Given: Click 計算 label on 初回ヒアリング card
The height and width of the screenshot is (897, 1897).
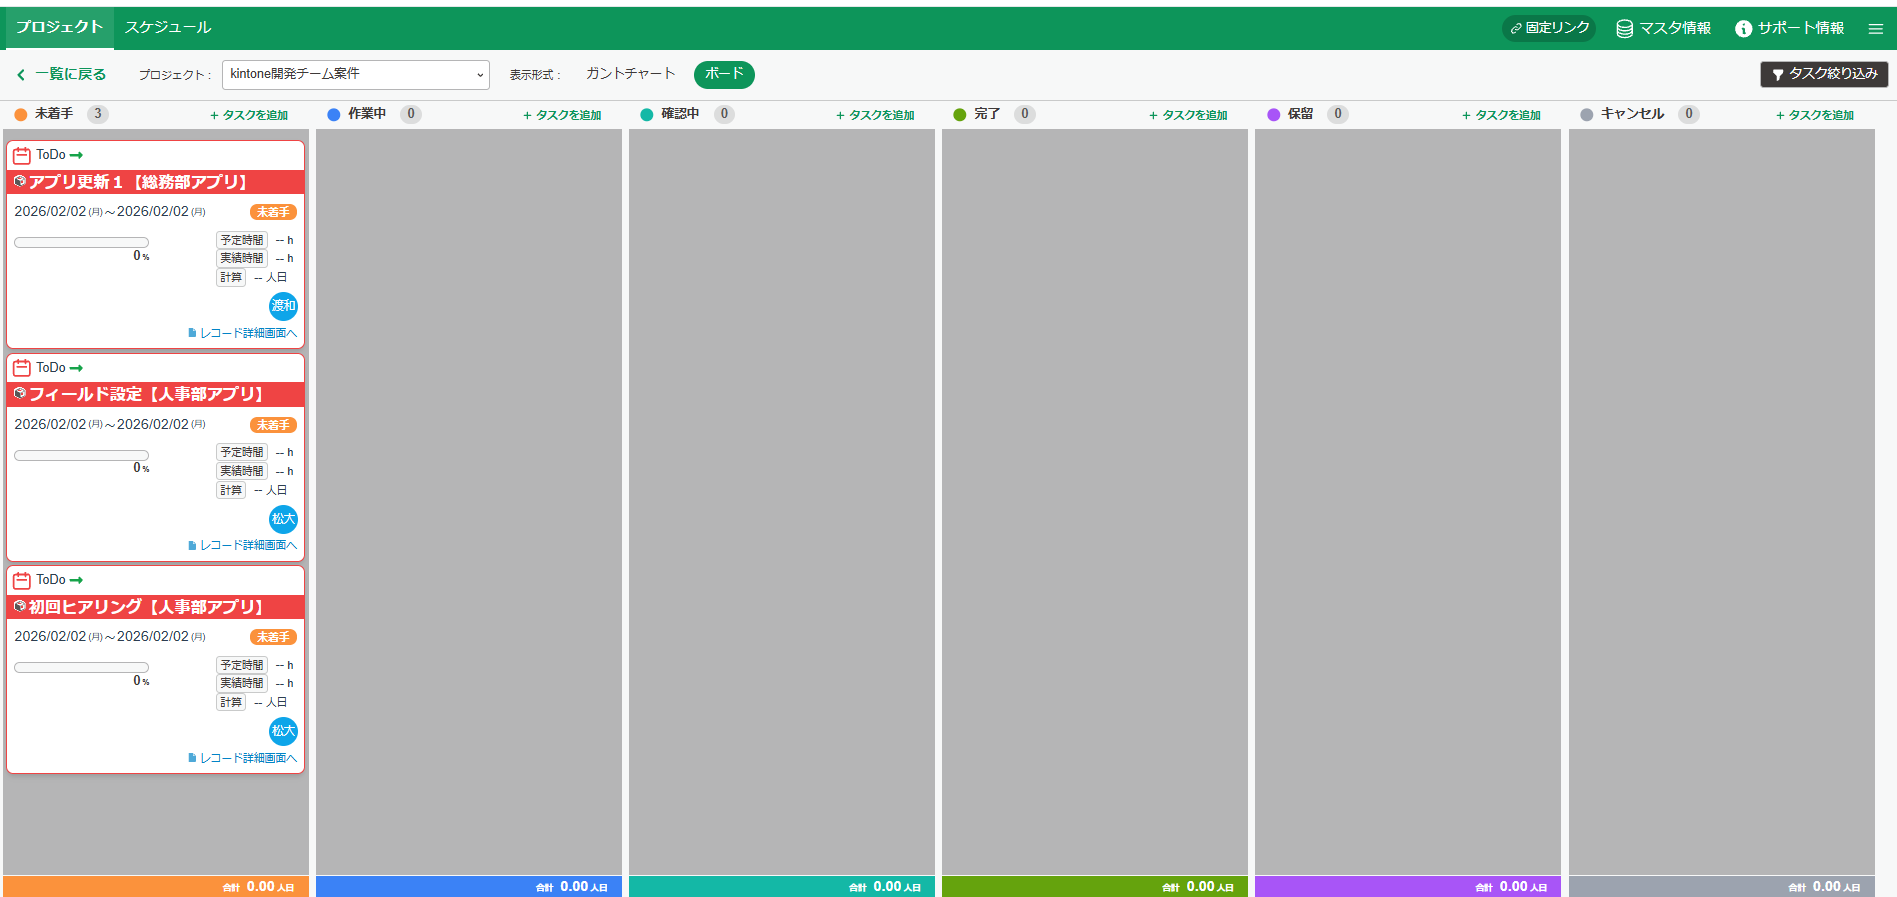Looking at the screenshot, I should [231, 702].
